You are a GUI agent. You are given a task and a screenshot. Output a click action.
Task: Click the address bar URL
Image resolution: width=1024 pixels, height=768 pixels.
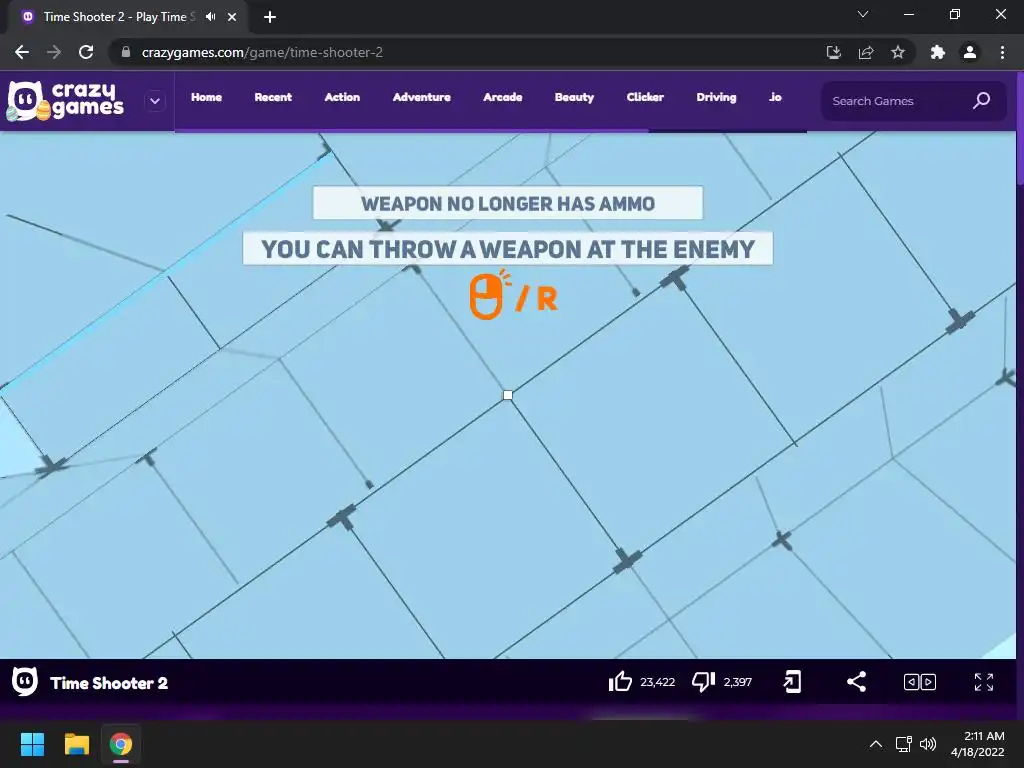pos(262,52)
